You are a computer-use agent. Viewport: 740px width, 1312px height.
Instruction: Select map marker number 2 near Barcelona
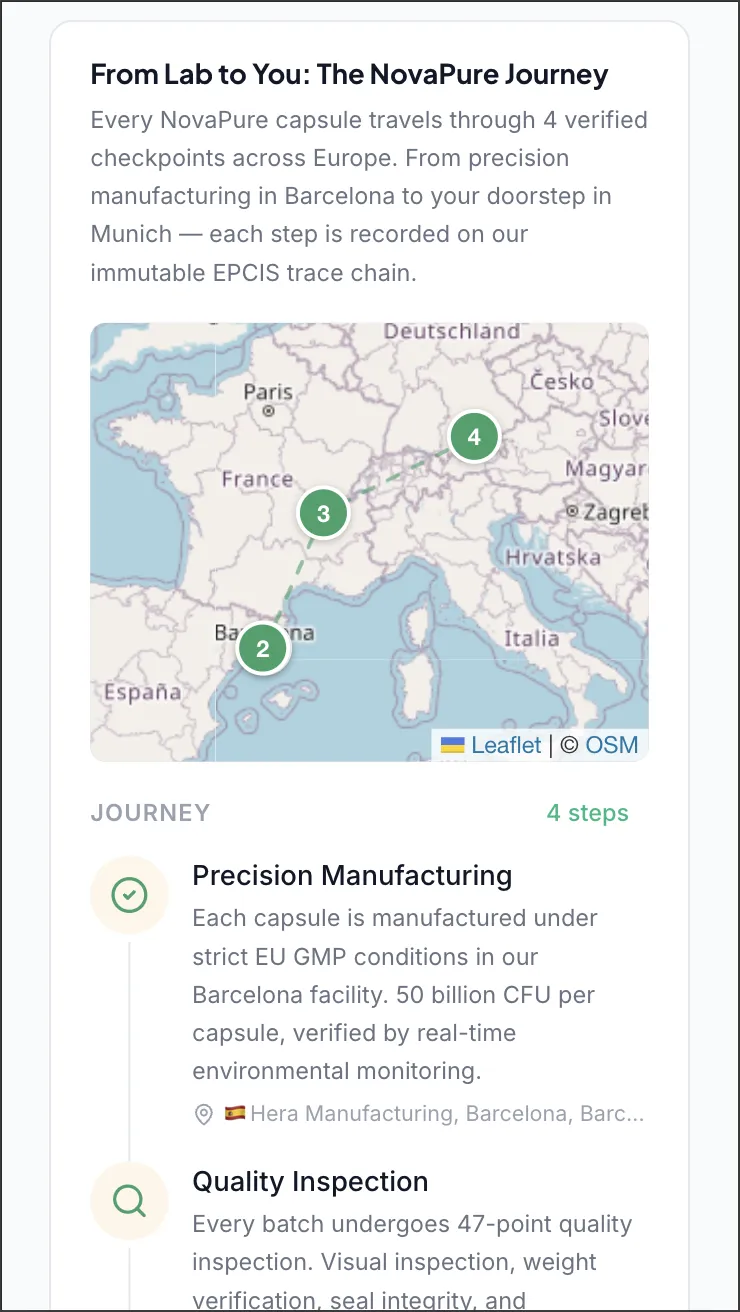[263, 648]
